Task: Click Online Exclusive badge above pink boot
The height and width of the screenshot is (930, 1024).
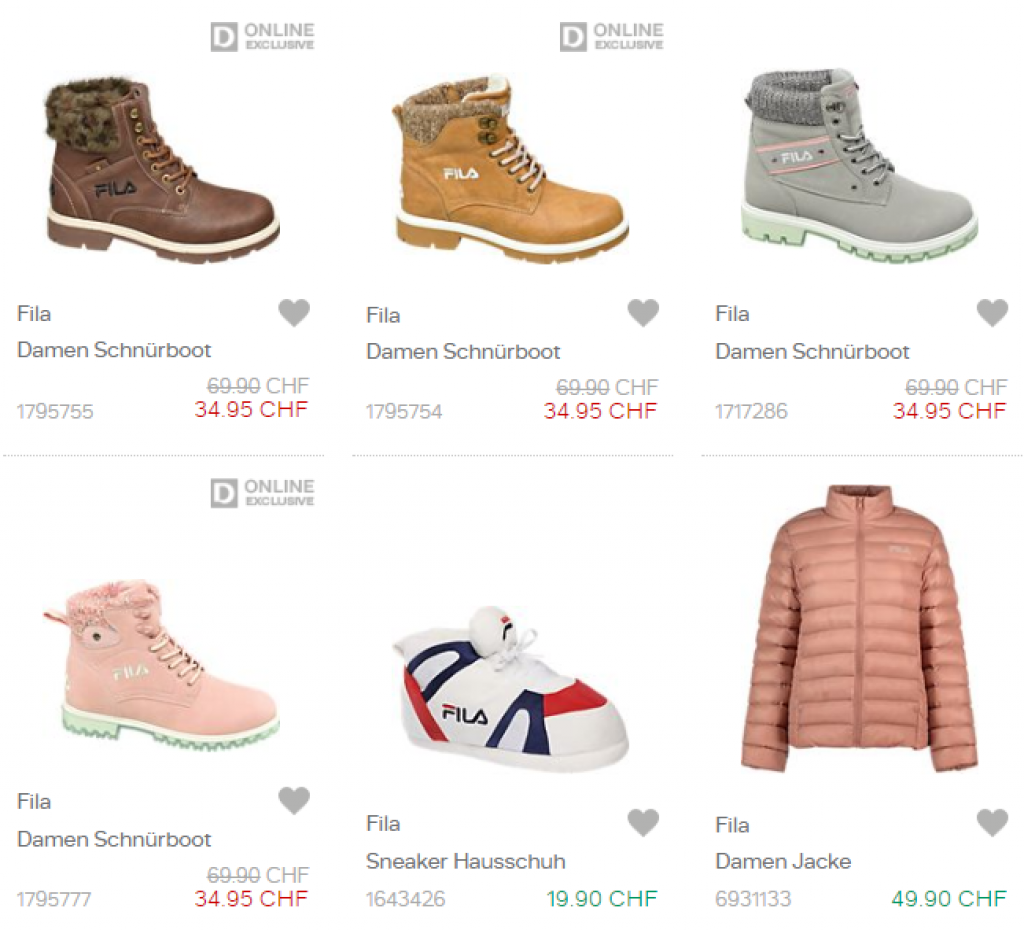Action: [263, 493]
